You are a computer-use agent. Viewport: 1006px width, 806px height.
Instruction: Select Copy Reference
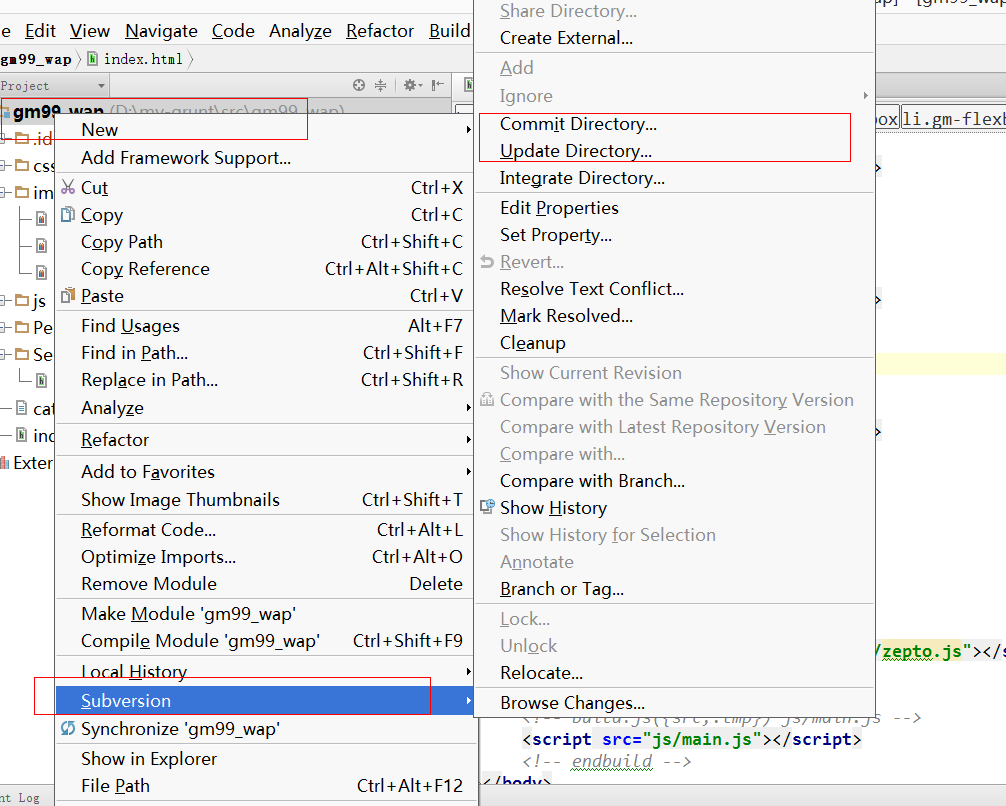265,269
